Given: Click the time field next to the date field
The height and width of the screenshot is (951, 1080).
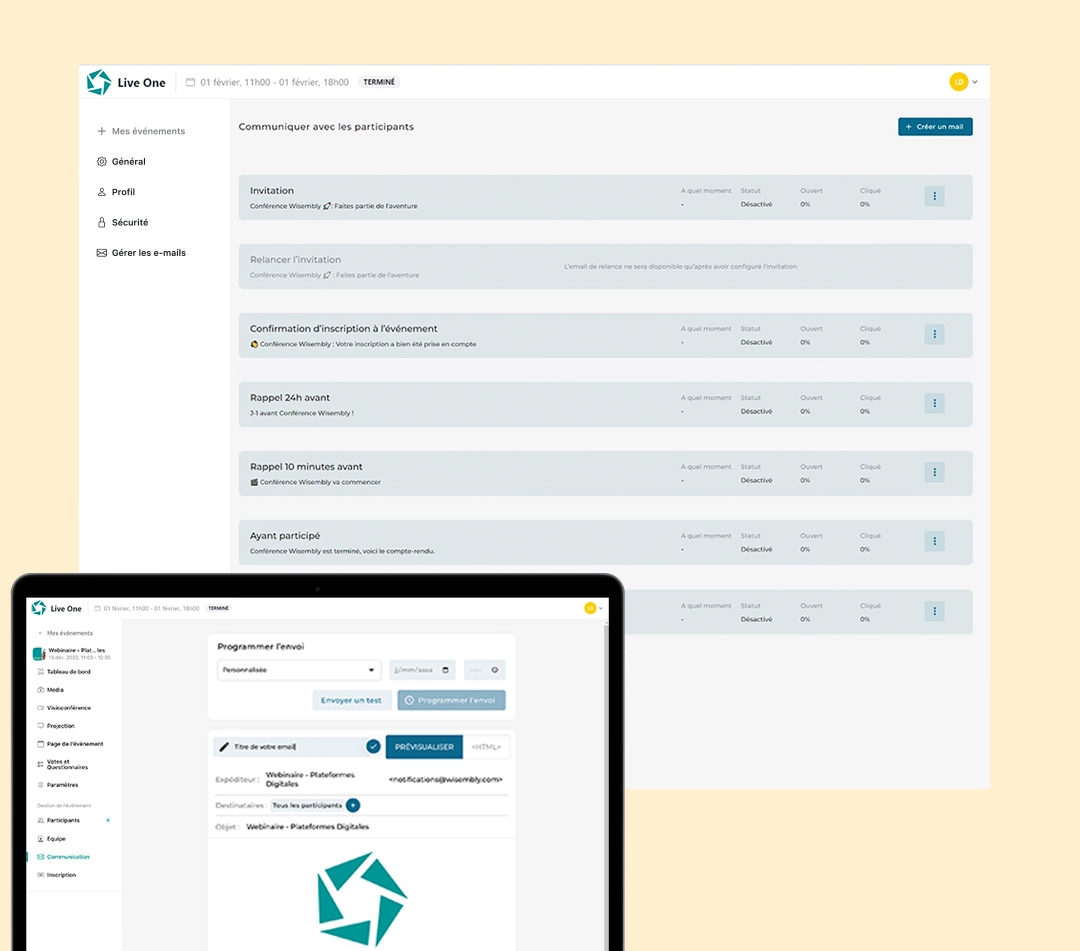Looking at the screenshot, I should pos(484,670).
